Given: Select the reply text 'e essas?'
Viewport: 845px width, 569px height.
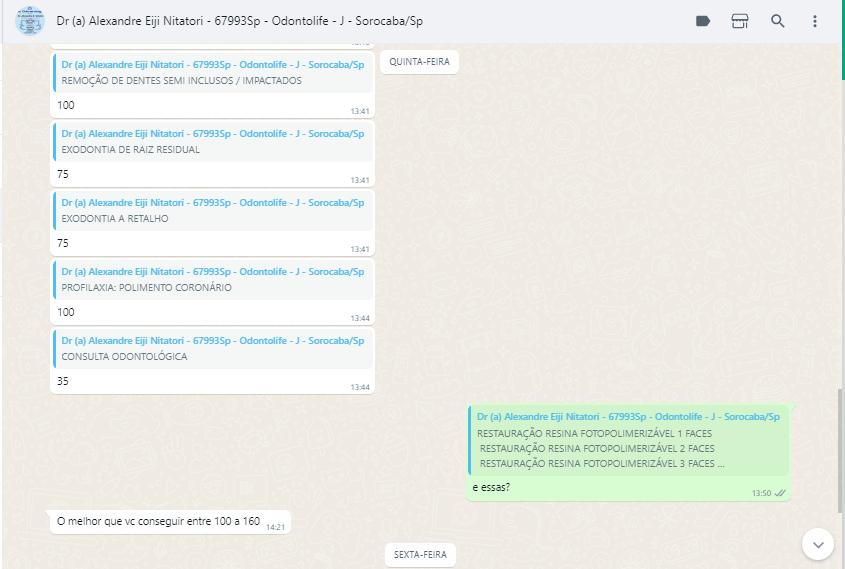Looking at the screenshot, I should coord(491,488).
